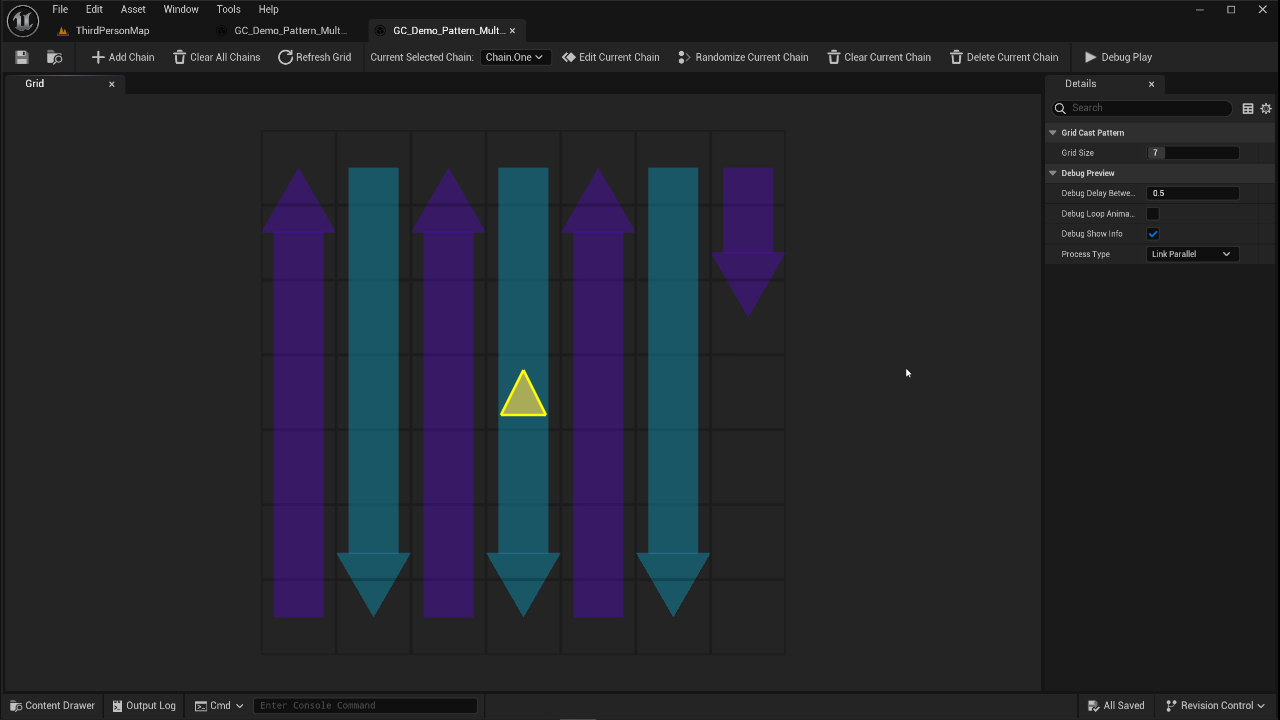Click Clear Current Chain button
The height and width of the screenshot is (720, 1280).
coord(879,57)
